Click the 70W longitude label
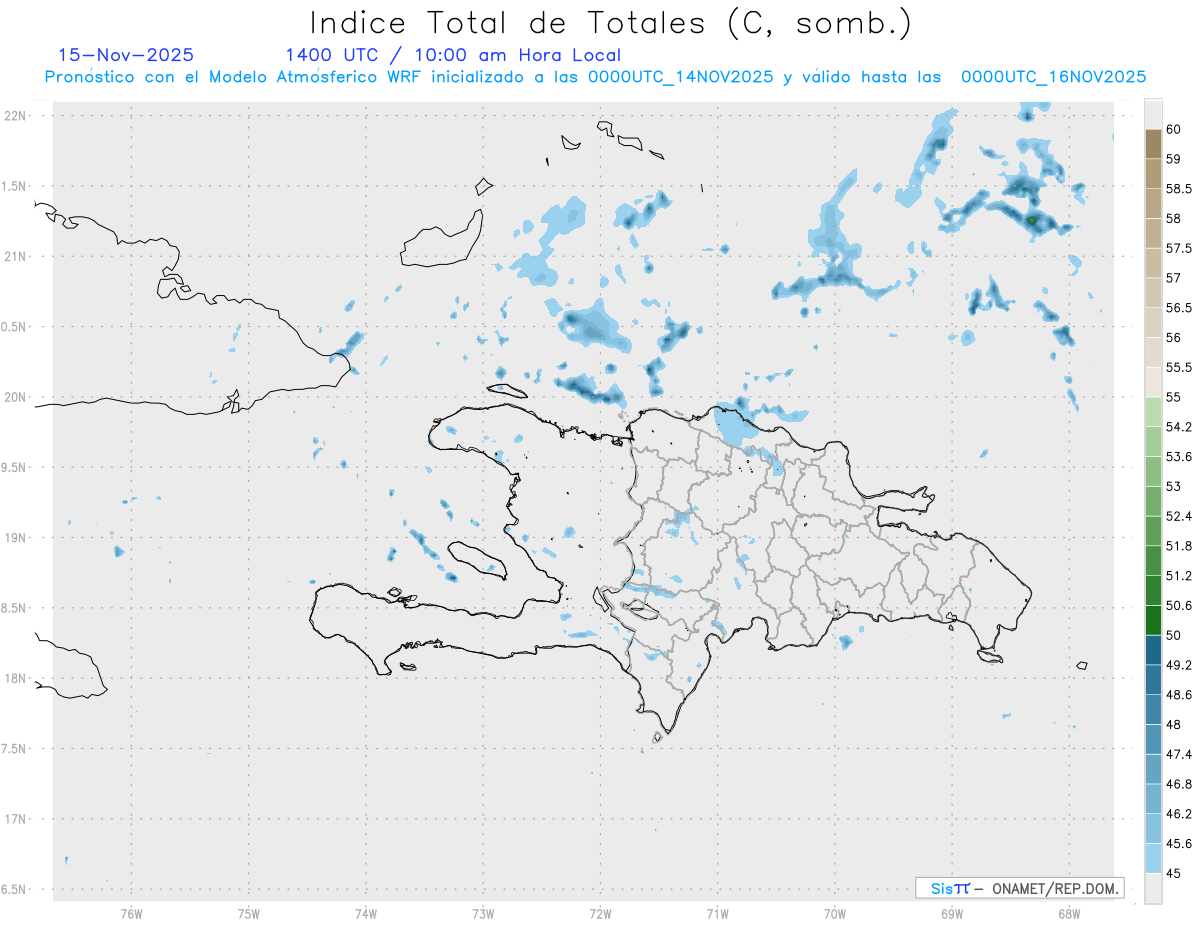Screen dimensions: 1200x927 tap(835, 913)
